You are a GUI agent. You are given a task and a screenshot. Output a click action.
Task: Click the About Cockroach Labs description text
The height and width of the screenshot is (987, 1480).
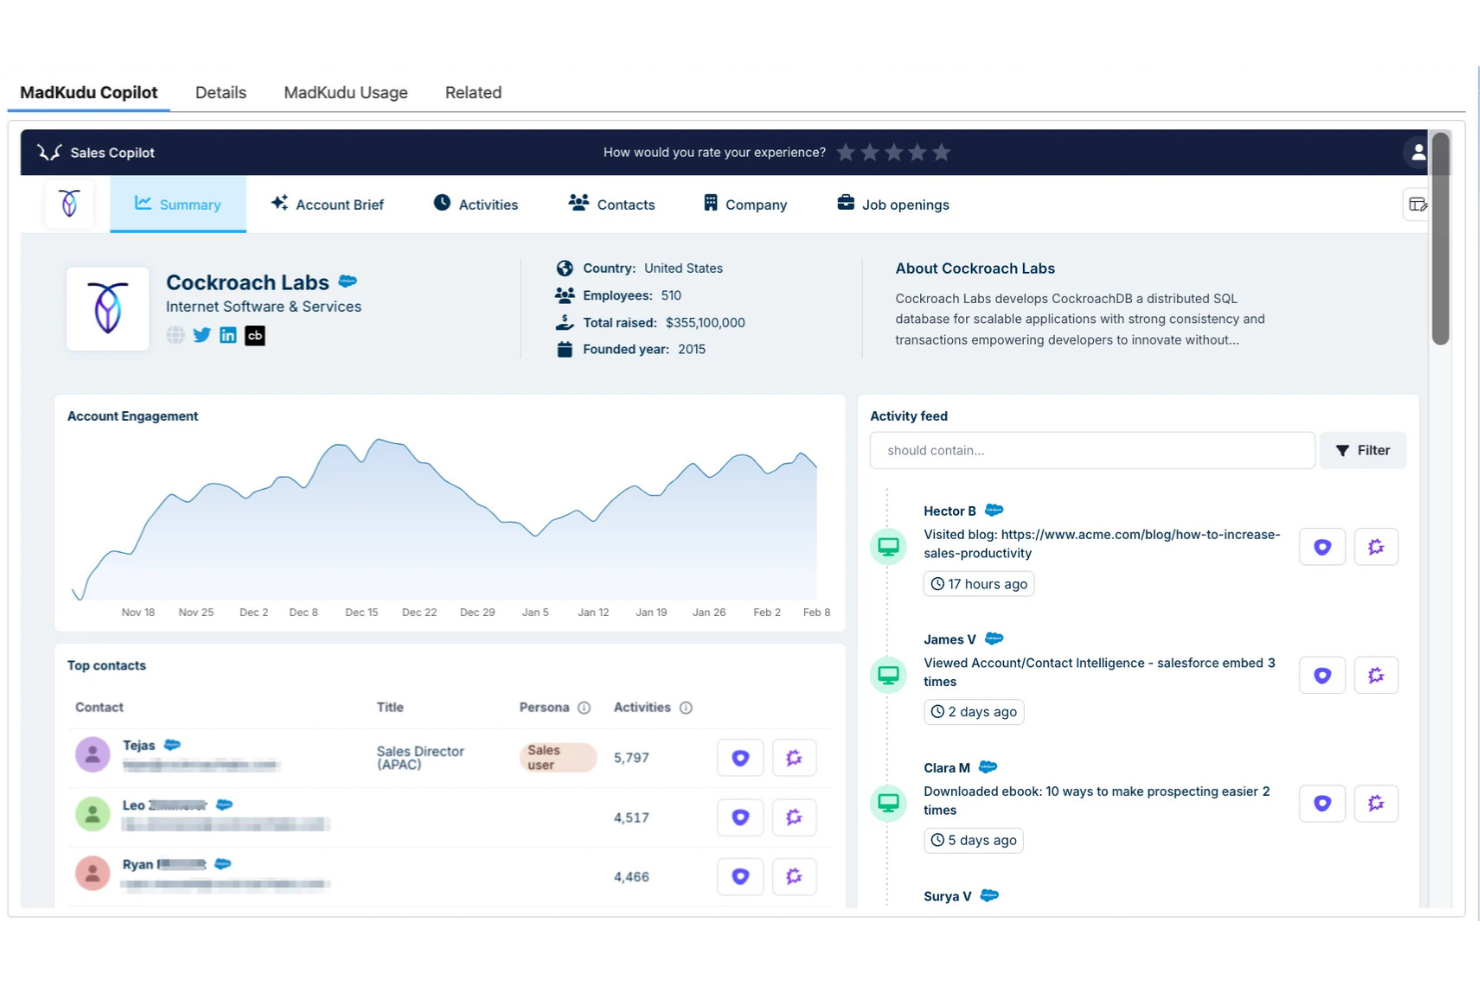click(1079, 319)
